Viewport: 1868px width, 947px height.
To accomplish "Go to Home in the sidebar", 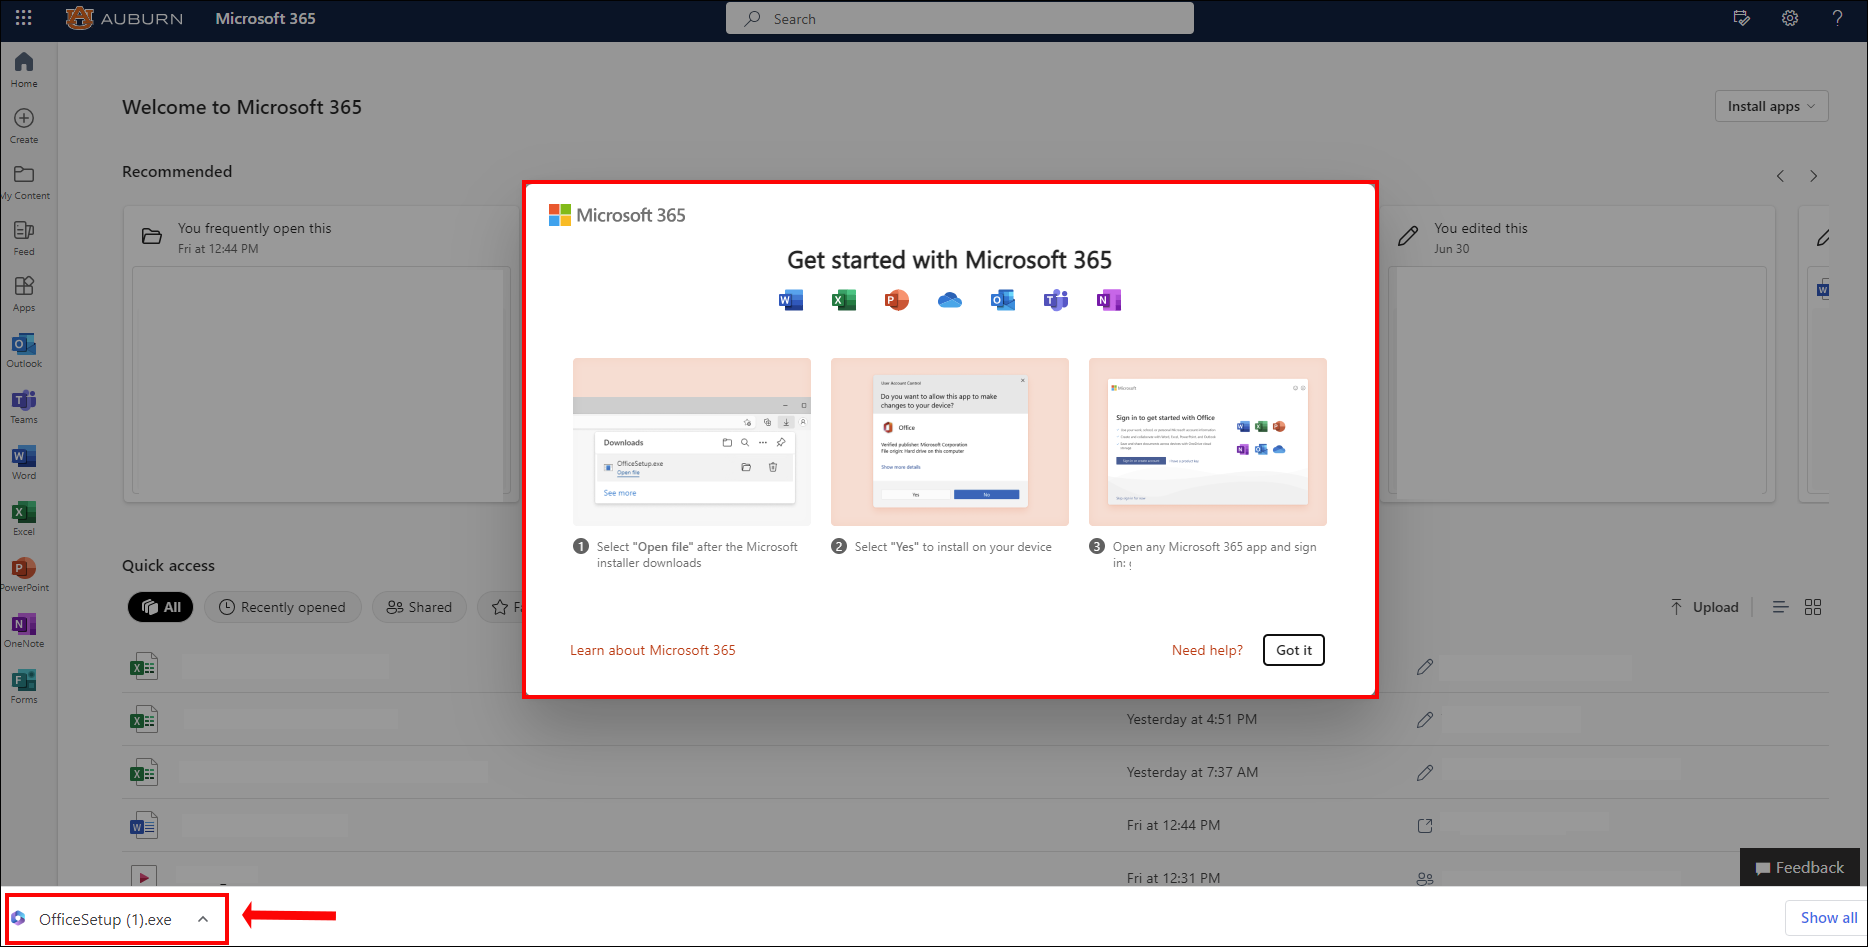I will tap(23, 68).
